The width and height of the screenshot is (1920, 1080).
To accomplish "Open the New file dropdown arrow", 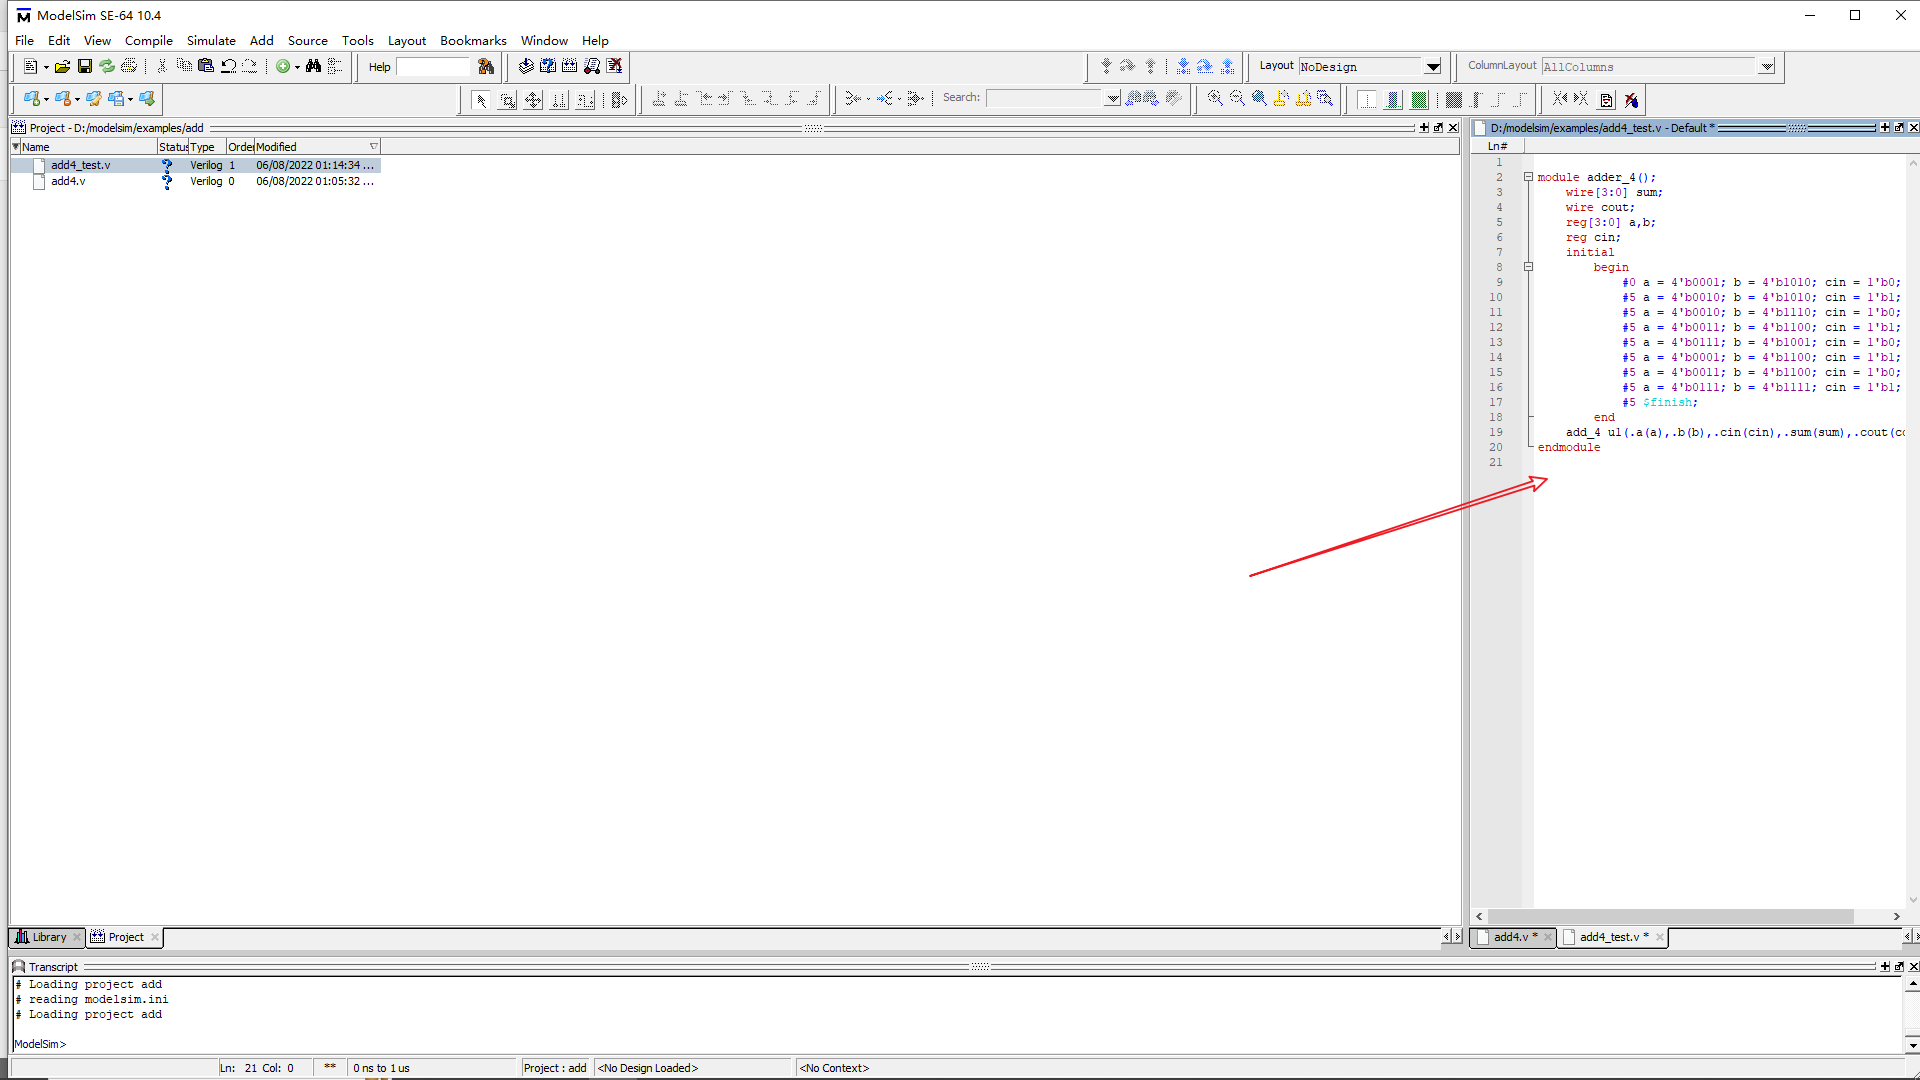I will pyautogui.click(x=46, y=67).
